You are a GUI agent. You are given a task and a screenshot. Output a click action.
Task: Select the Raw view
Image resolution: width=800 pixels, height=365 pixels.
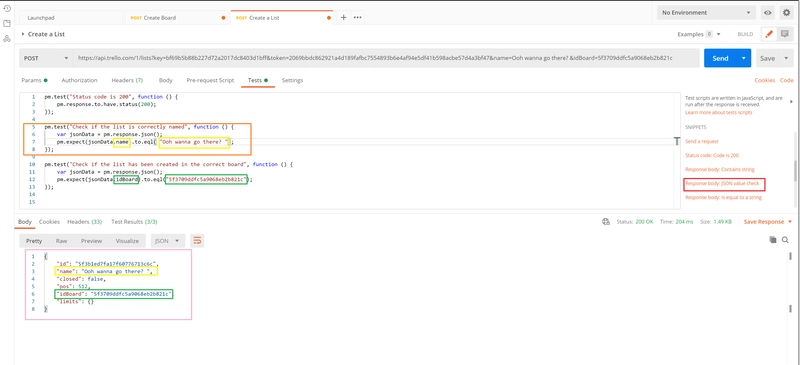coord(61,241)
